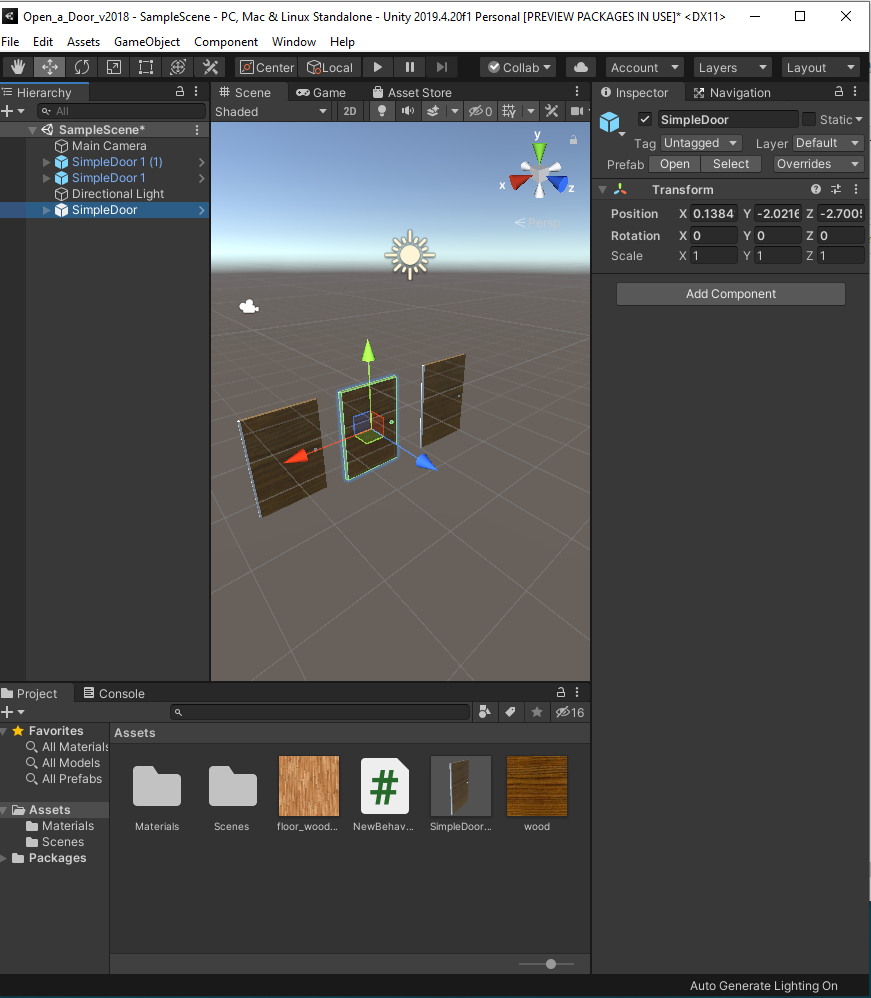The height and width of the screenshot is (998, 871).
Task: Lock the Project panel
Action: coord(561,692)
